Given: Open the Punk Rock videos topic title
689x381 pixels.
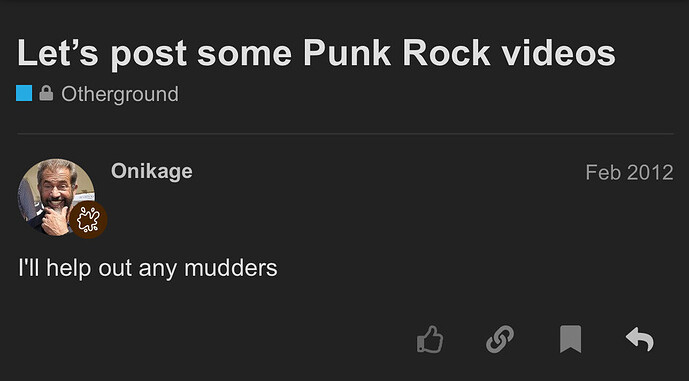Looking at the screenshot, I should 316,53.
